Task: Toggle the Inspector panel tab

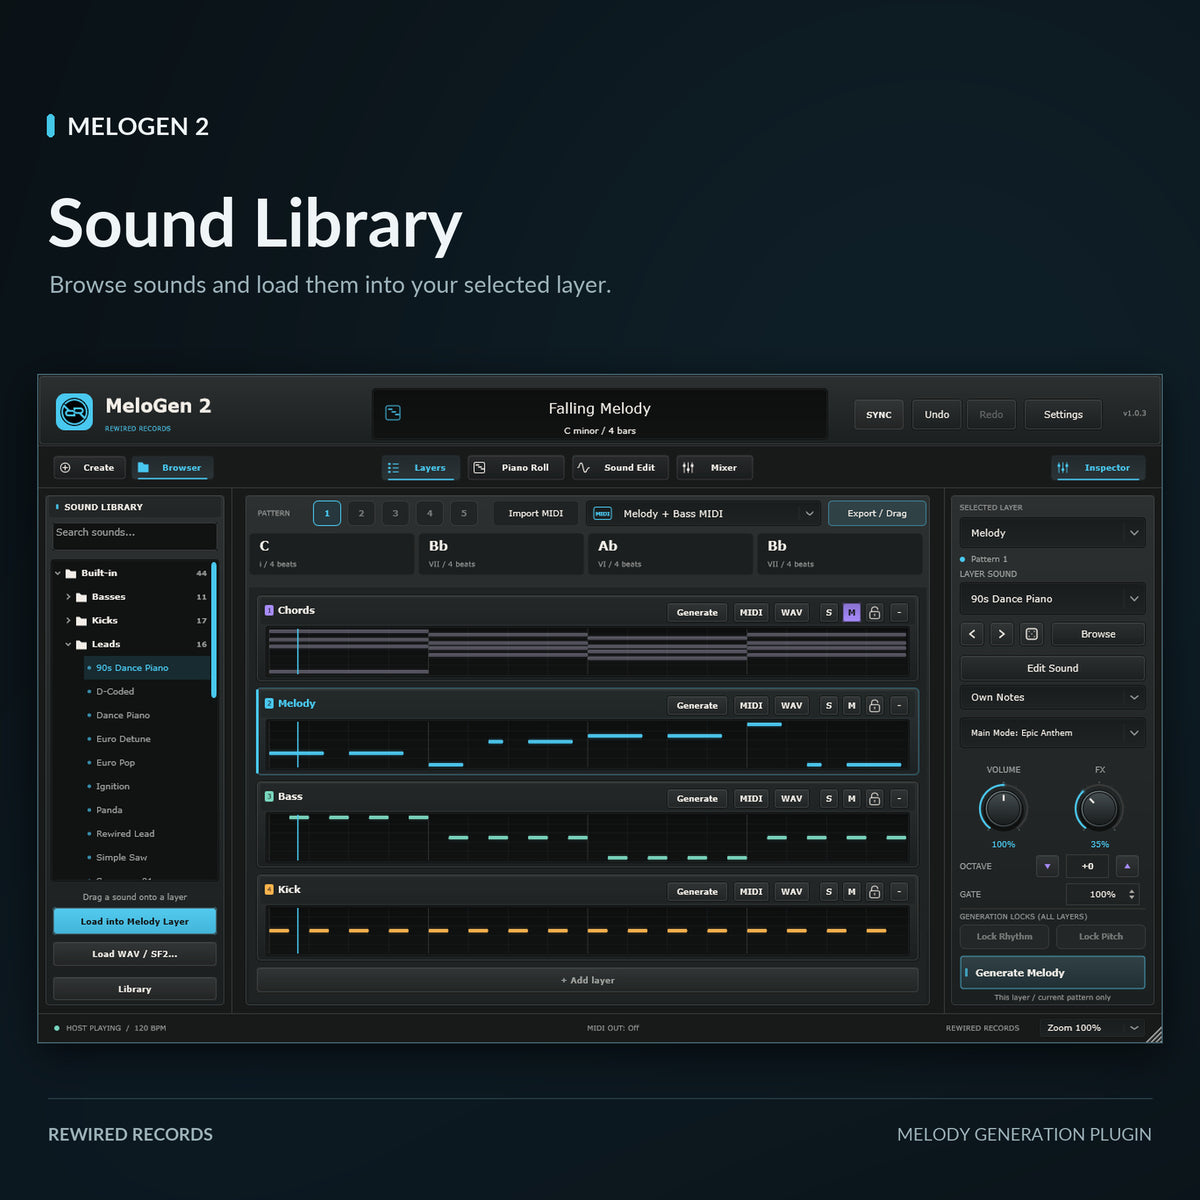Action: pyautogui.click(x=1098, y=468)
